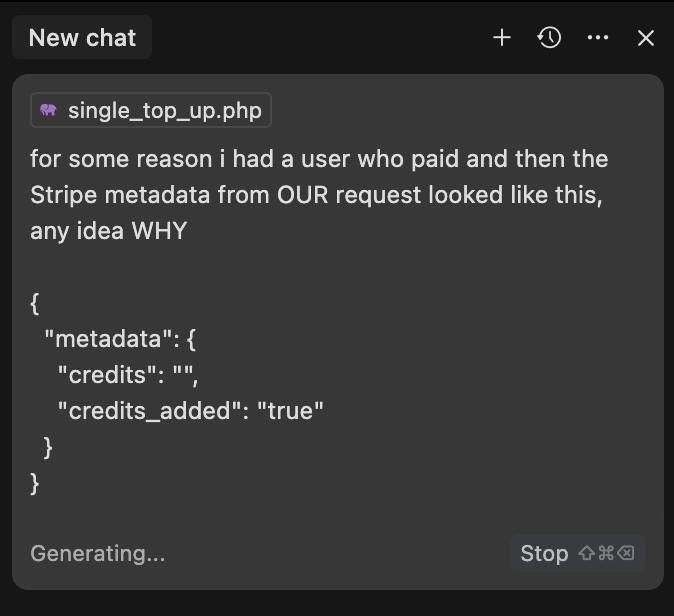Image resolution: width=674 pixels, height=616 pixels.
Task: Click the opening curly brace line
Action: (36, 303)
